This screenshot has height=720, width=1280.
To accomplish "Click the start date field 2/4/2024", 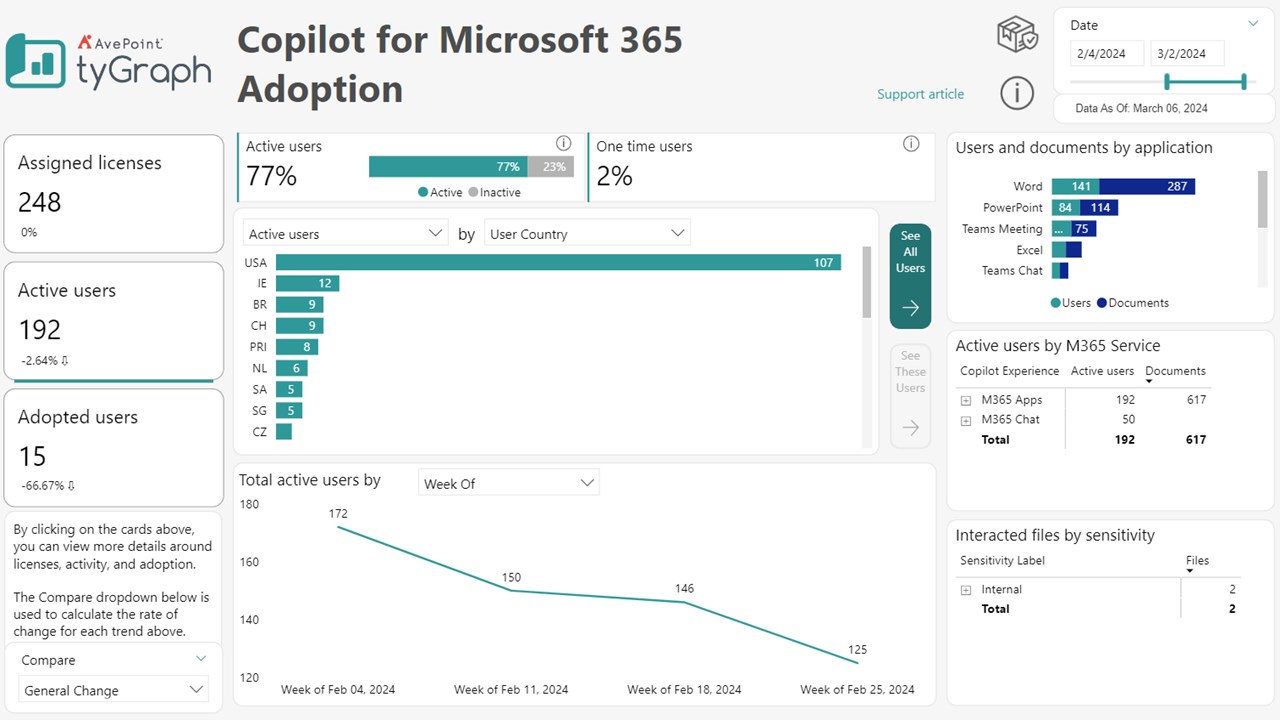I will click(1107, 53).
